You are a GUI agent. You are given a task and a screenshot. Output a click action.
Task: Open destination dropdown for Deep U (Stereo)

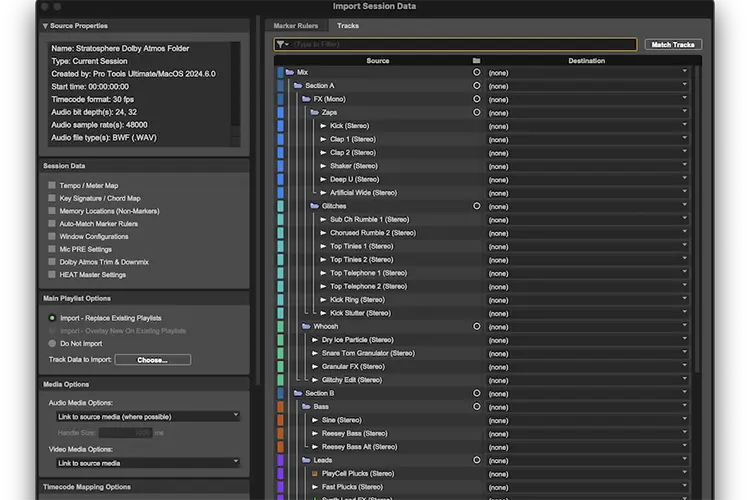588,180
